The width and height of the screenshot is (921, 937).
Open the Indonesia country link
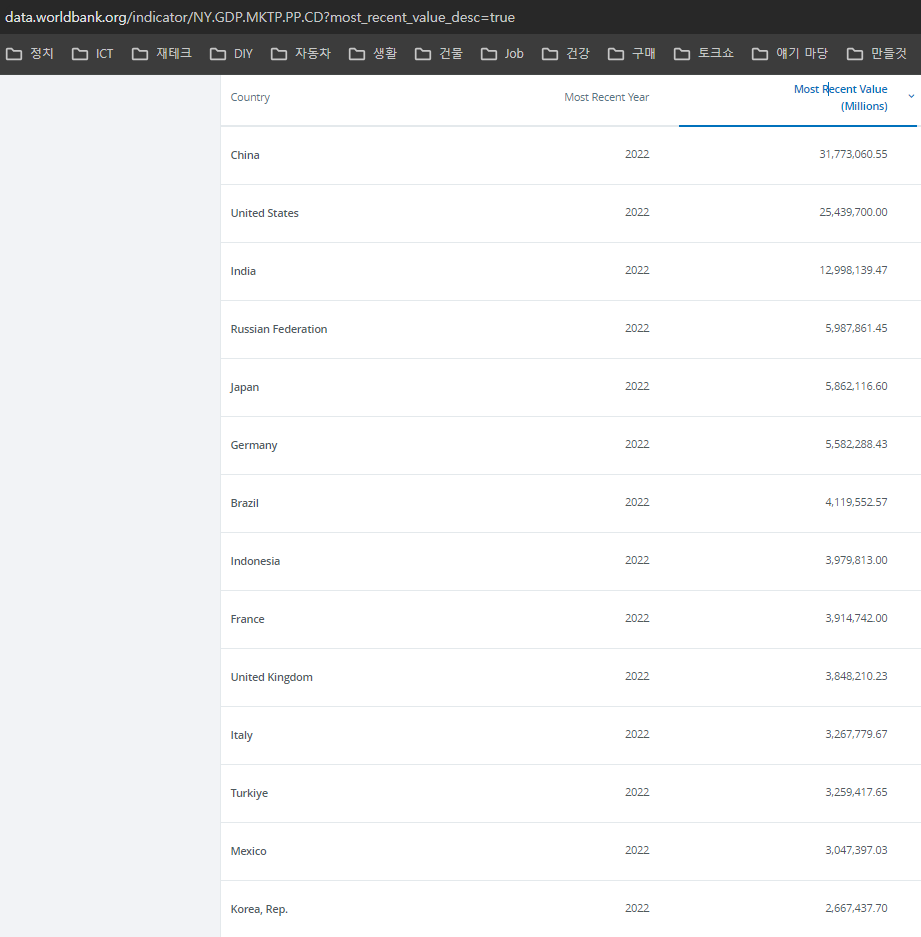pyautogui.click(x=255, y=561)
